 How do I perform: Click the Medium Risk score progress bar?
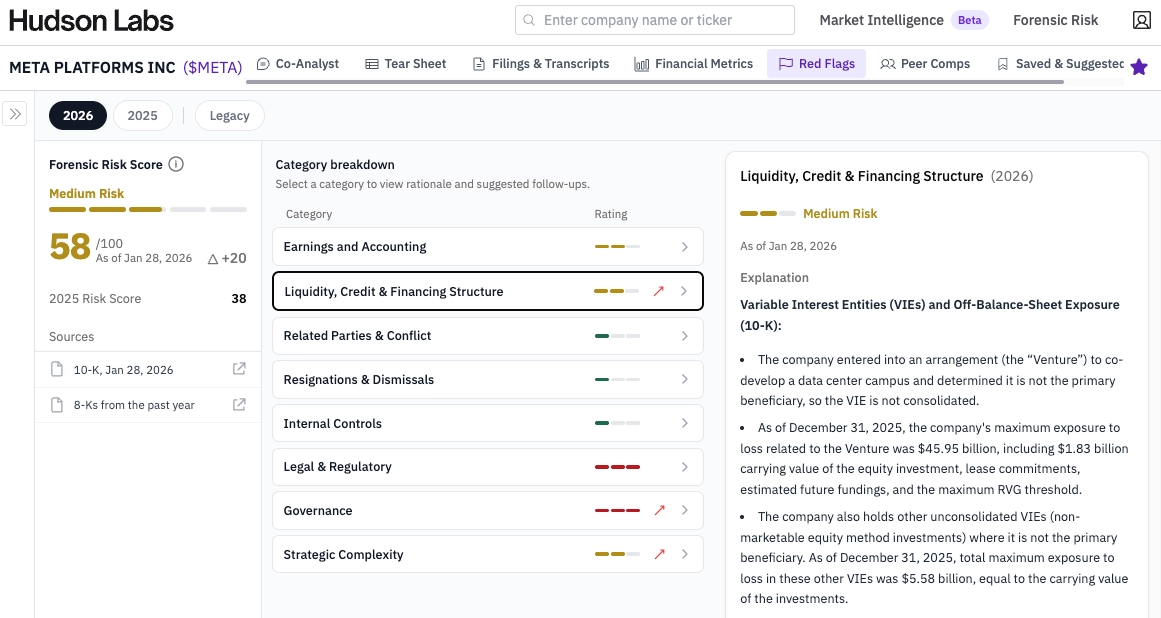pyautogui.click(x=147, y=209)
